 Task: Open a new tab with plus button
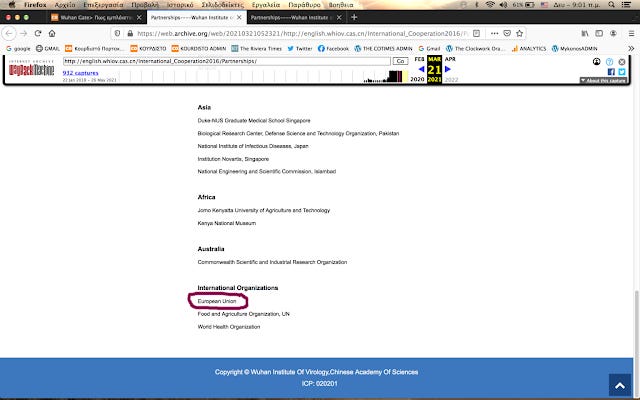pos(354,18)
